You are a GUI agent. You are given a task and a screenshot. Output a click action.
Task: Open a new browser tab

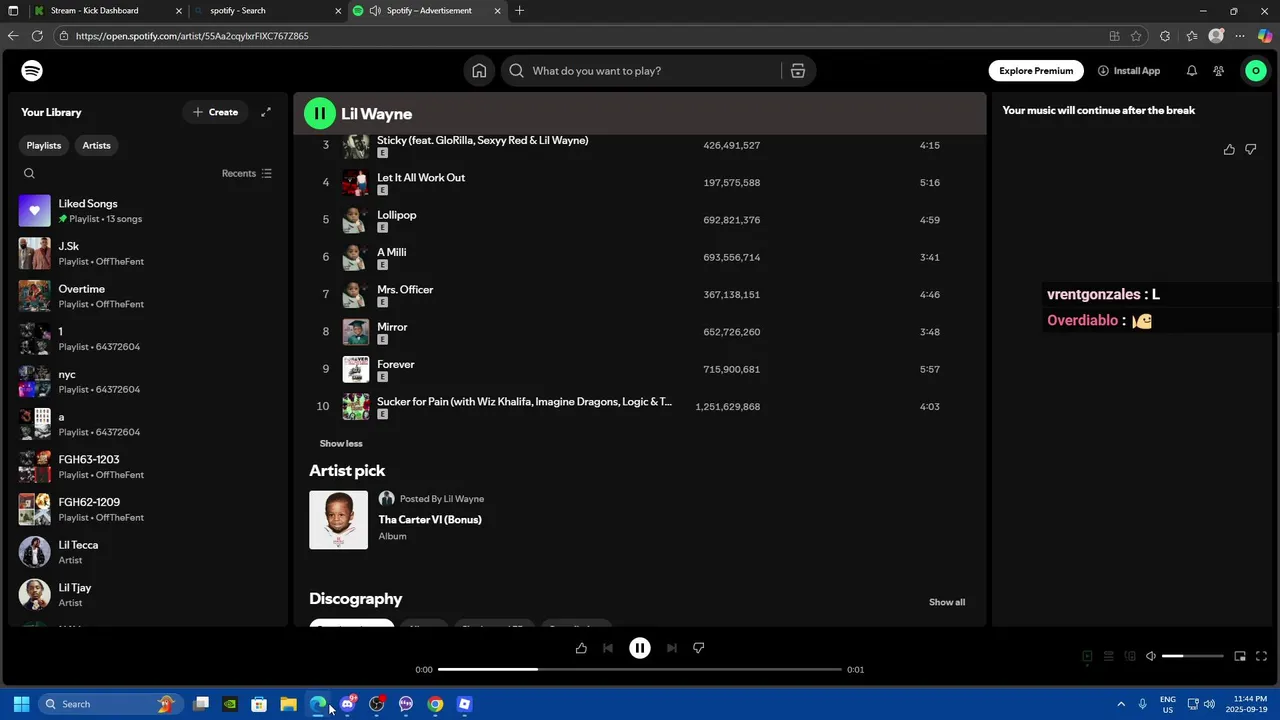(x=519, y=11)
